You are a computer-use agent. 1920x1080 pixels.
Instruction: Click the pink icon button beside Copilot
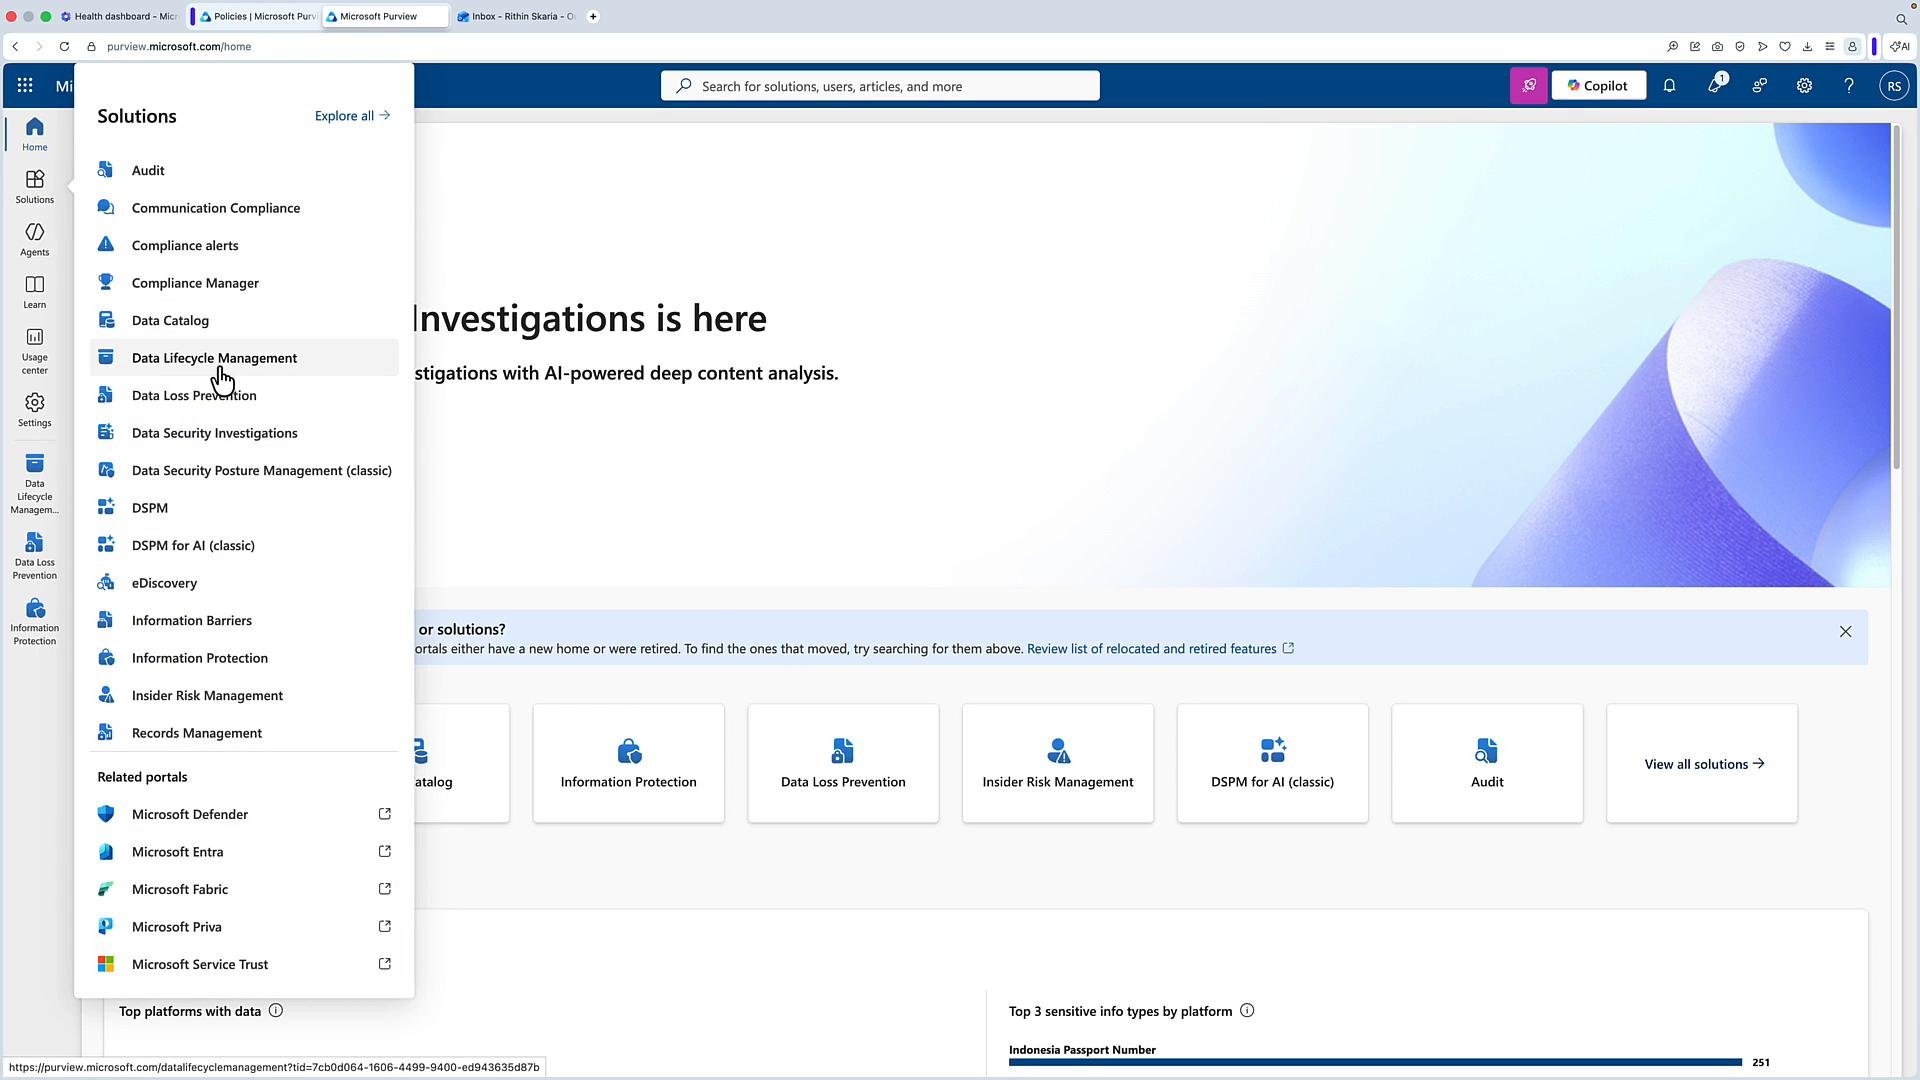pyautogui.click(x=1529, y=86)
